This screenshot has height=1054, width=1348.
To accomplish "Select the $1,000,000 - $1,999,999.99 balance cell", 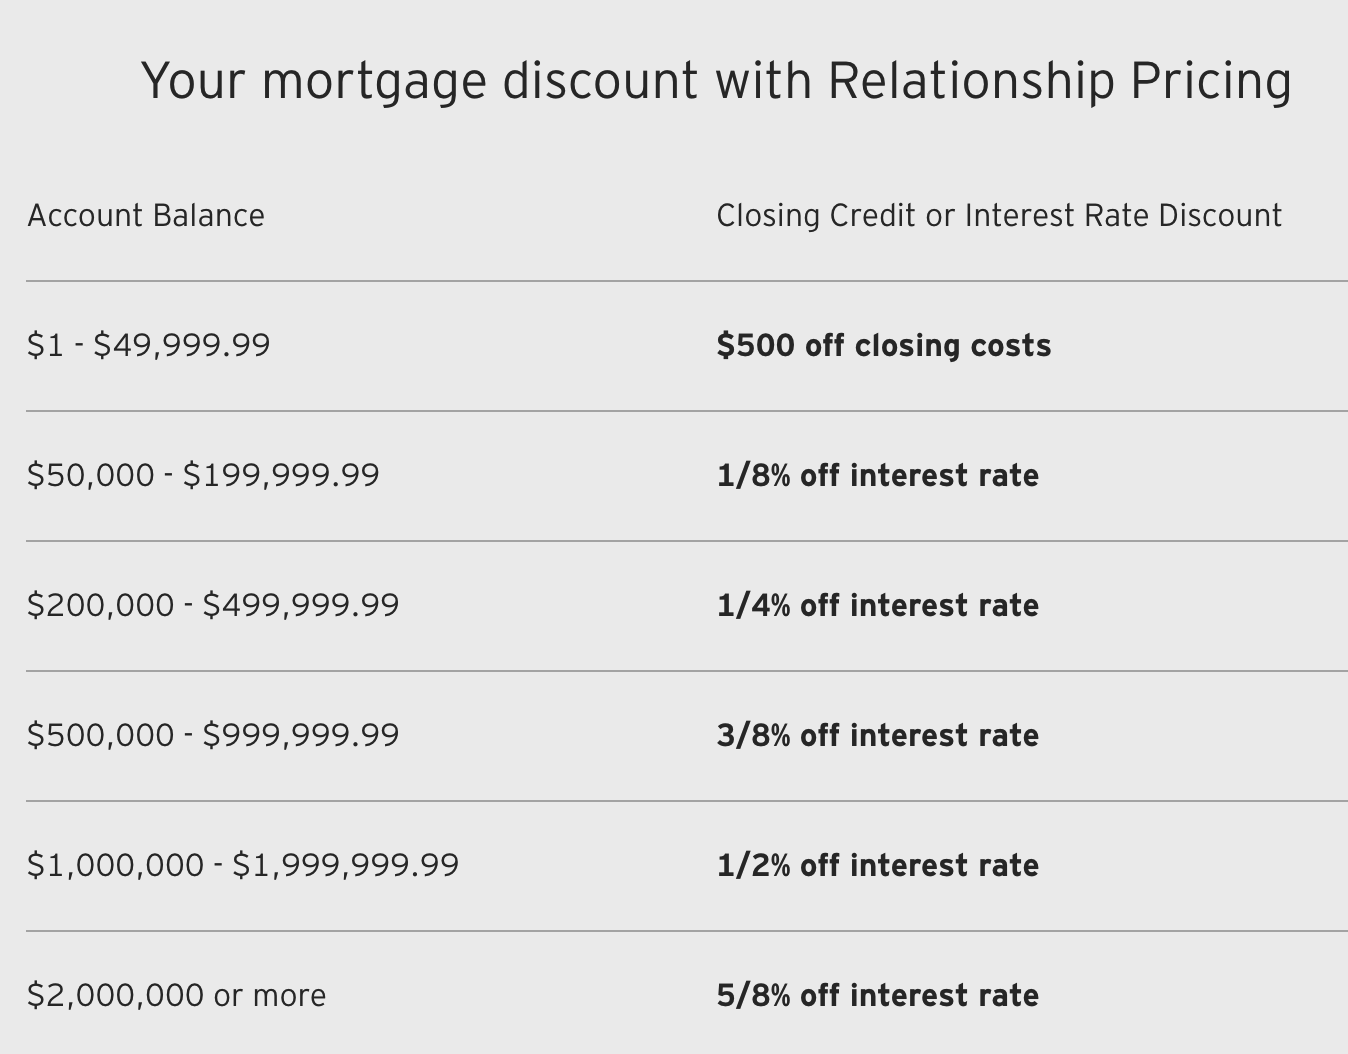I will [243, 865].
